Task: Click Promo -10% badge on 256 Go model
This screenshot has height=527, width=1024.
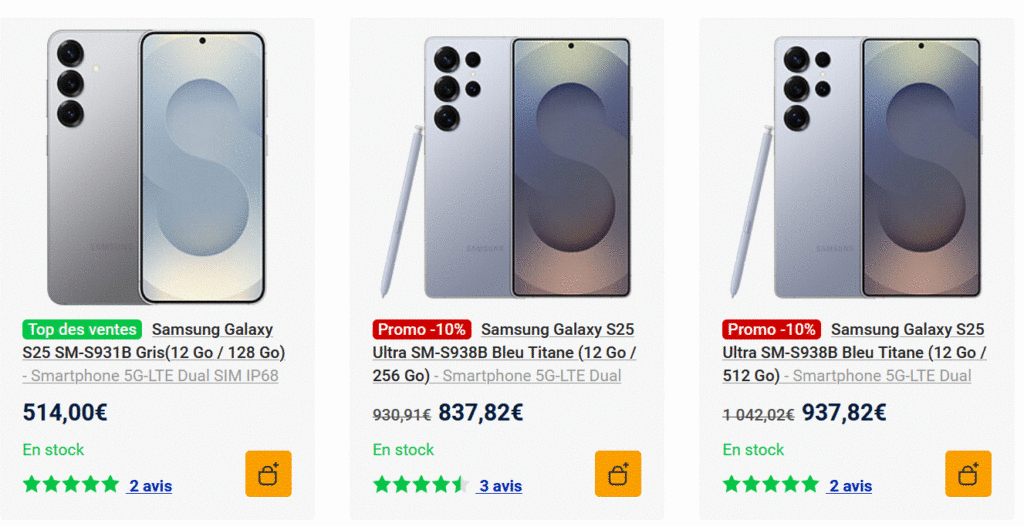Action: (x=422, y=329)
